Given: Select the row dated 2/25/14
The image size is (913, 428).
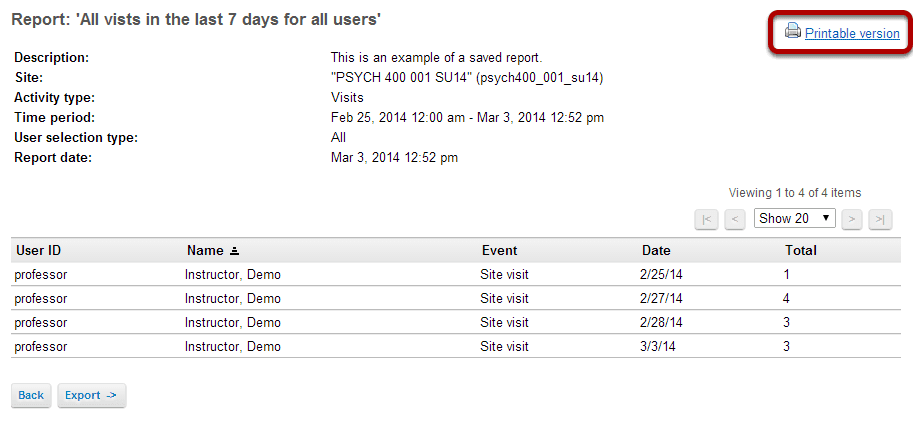Looking at the screenshot, I should 456,274.
